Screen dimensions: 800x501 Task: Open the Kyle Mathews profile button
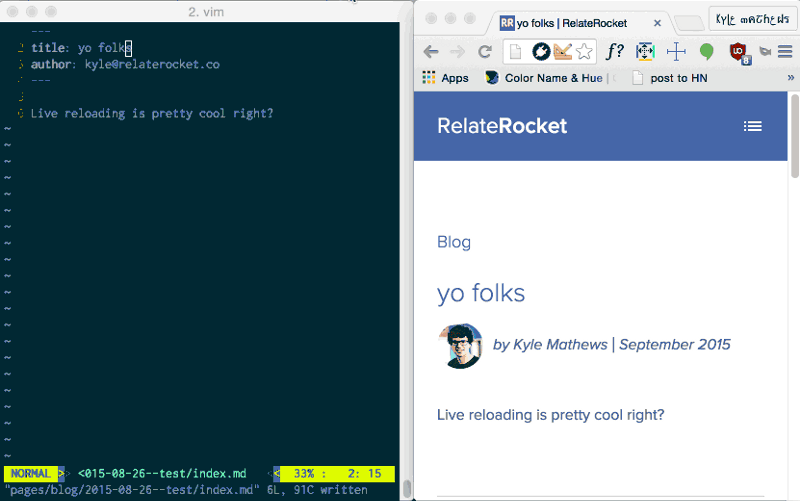tap(752, 19)
